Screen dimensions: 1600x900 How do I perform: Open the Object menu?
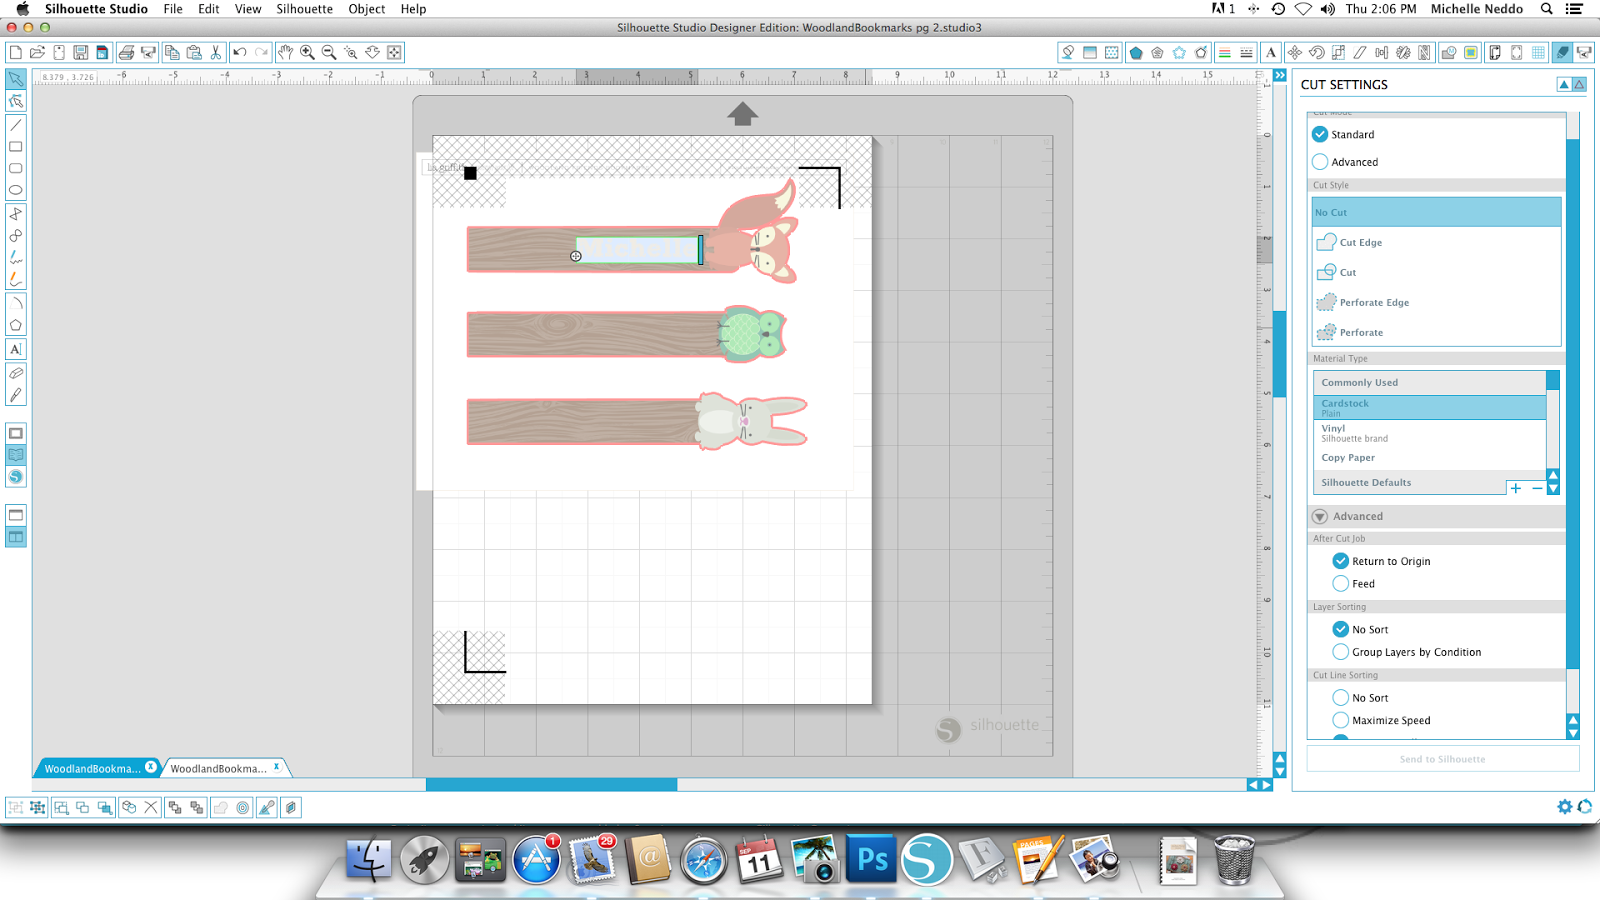pos(366,9)
